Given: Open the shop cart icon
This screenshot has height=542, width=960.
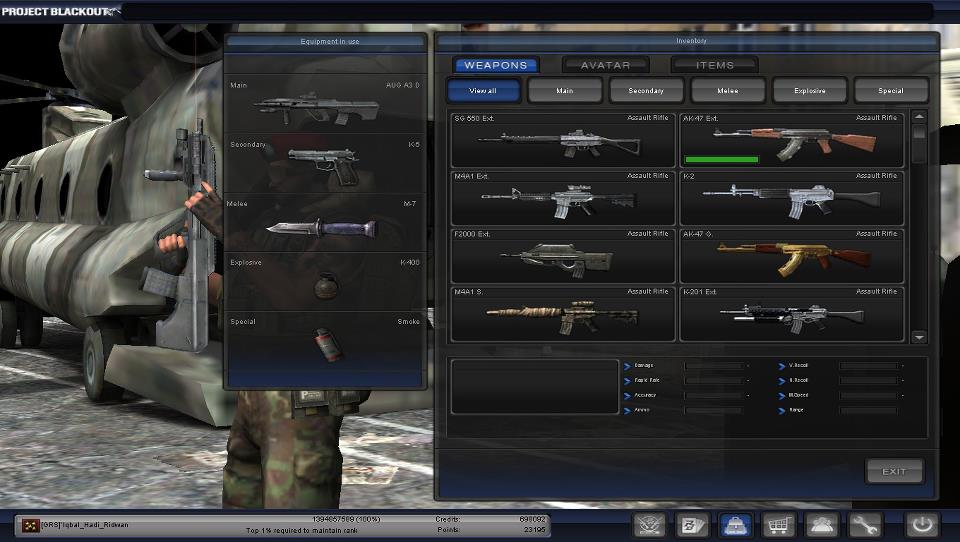Looking at the screenshot, I should pos(778,525).
